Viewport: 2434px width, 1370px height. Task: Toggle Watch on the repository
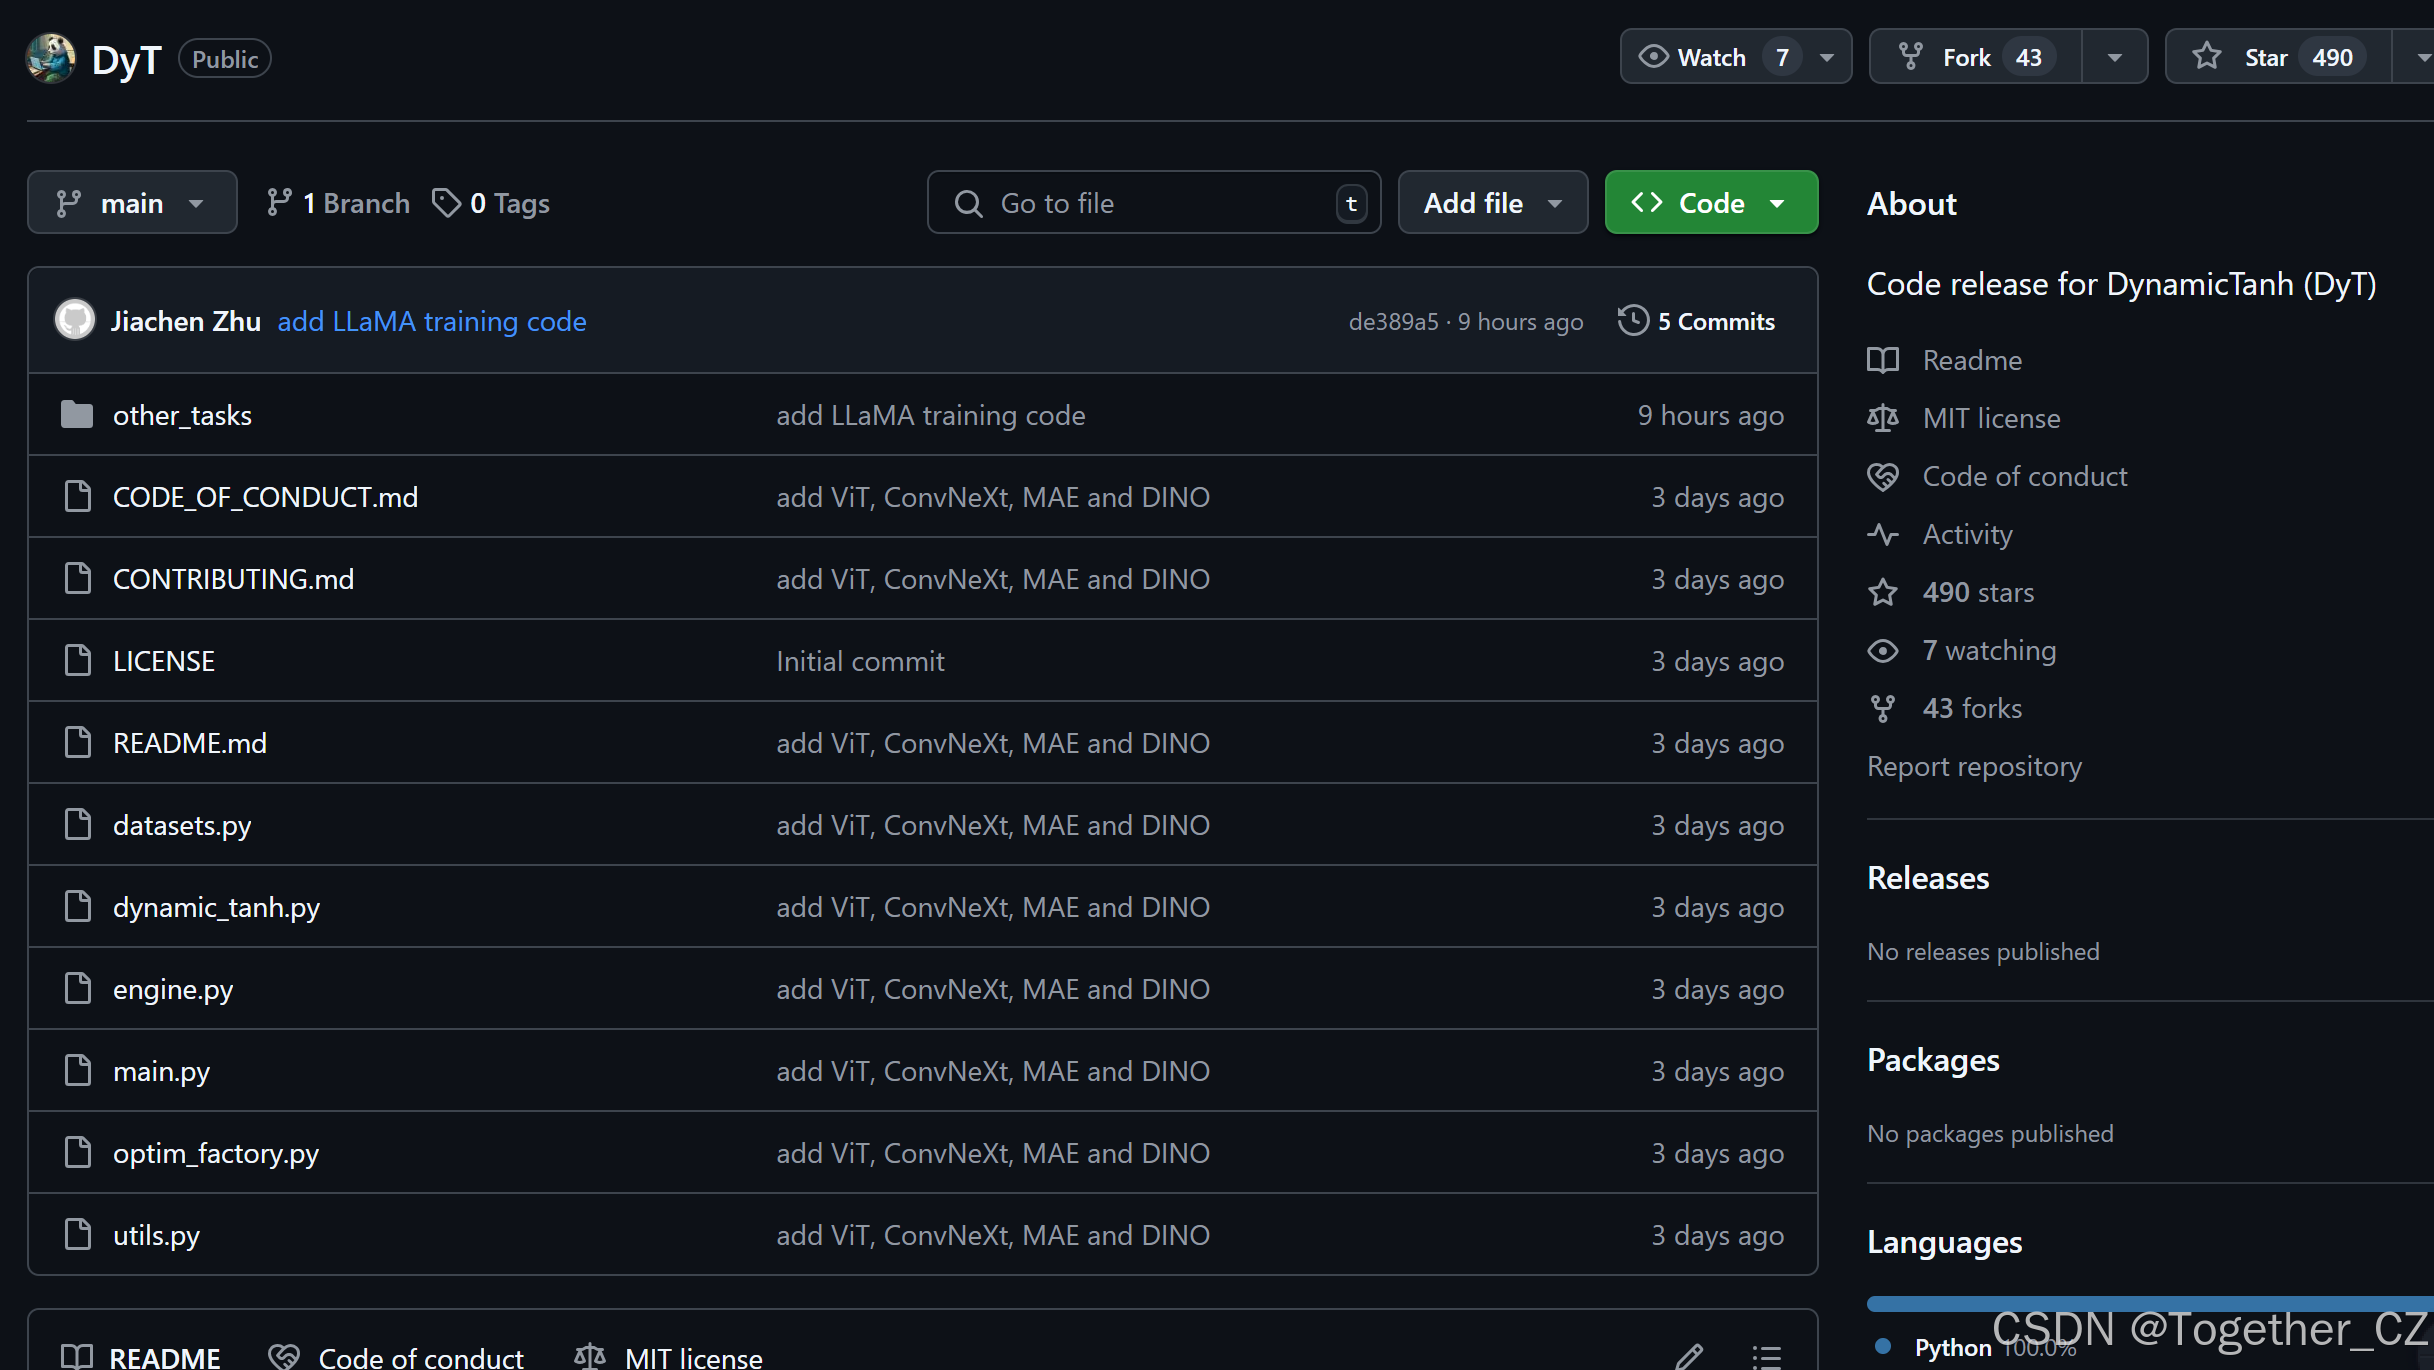coord(1710,57)
